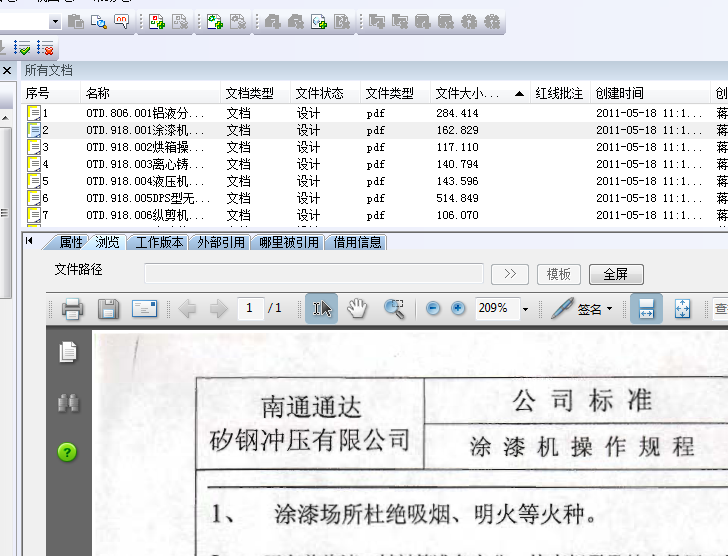
Task: Click the left panel scroll-up arrow
Action: pos(5,118)
